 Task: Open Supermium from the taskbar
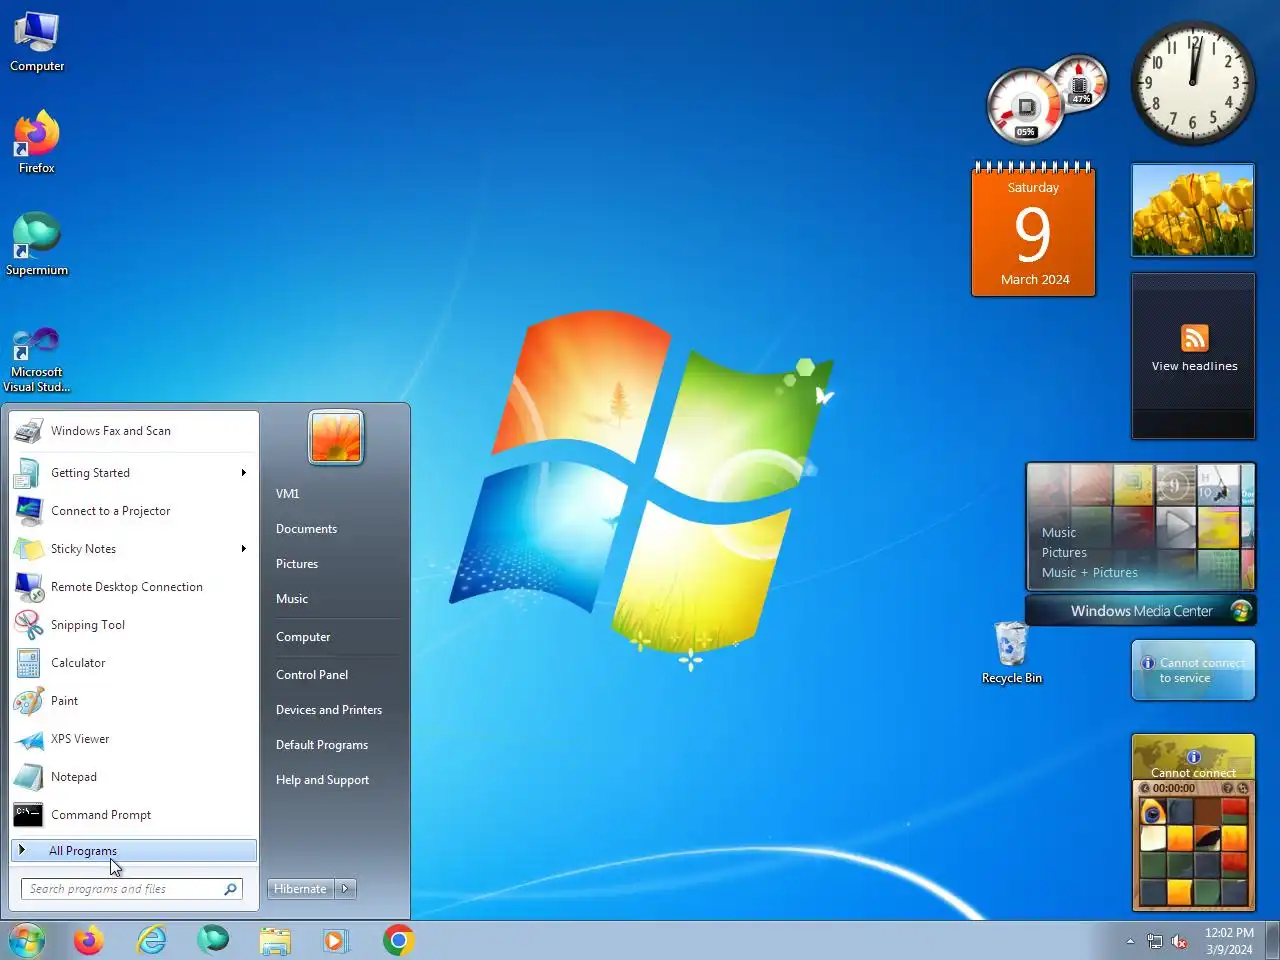(213, 941)
